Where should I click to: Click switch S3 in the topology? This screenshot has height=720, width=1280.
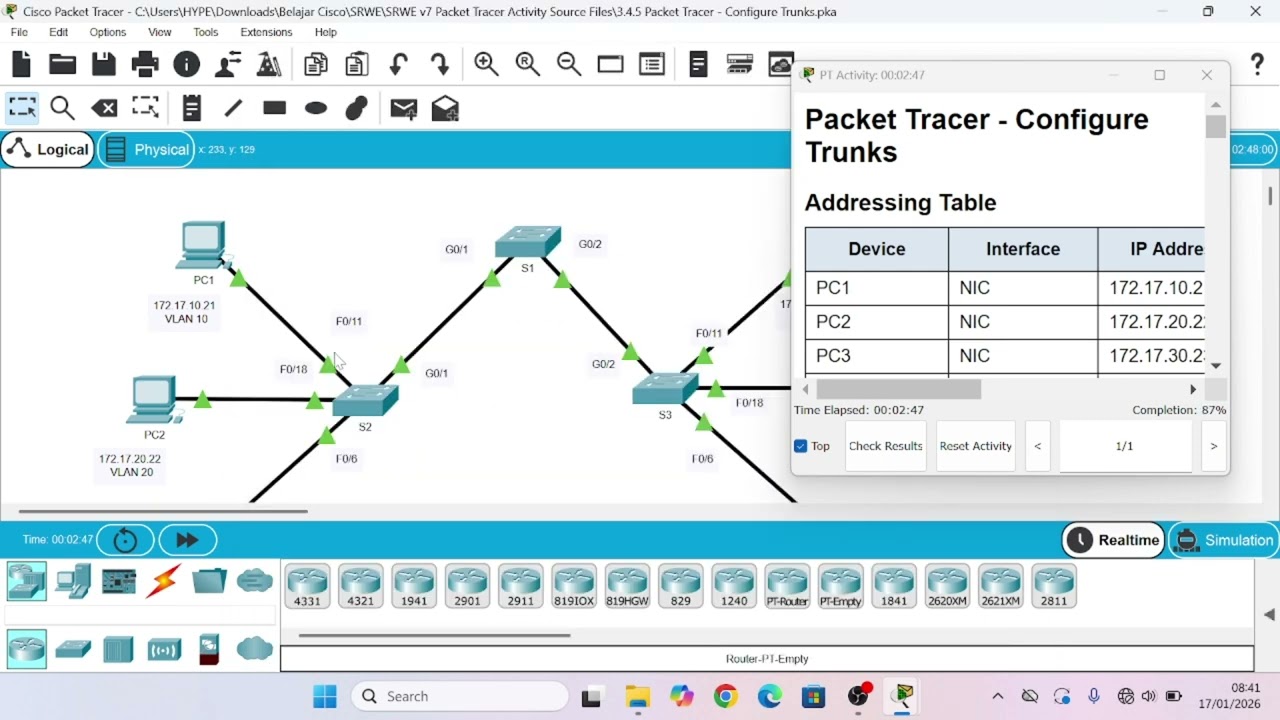[665, 389]
